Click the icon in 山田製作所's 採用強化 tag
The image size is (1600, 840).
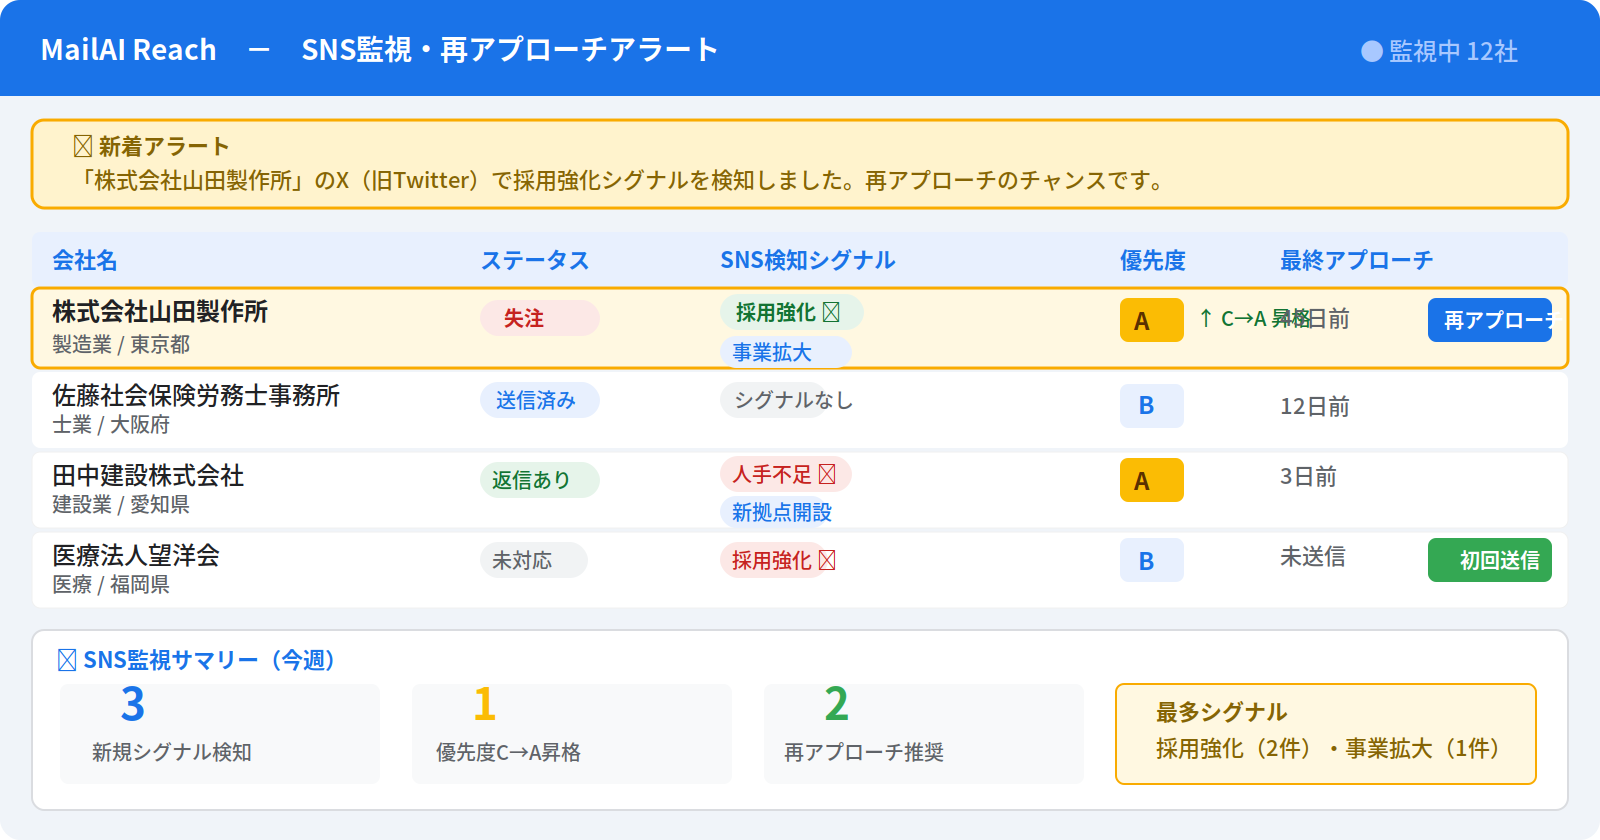coord(831,312)
